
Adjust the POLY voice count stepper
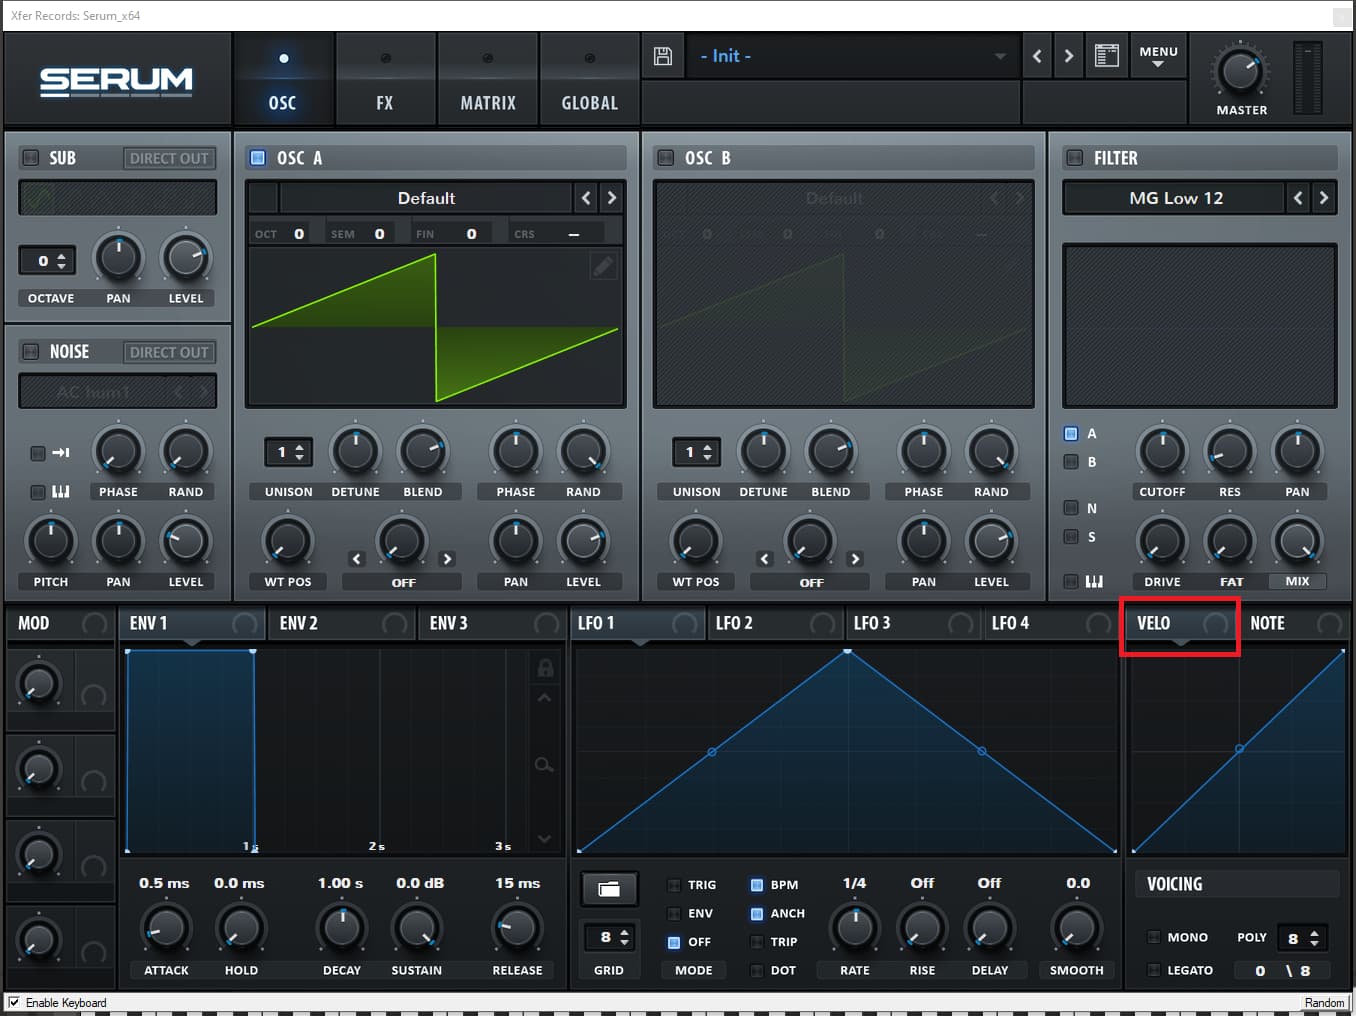pyautogui.click(x=1302, y=938)
